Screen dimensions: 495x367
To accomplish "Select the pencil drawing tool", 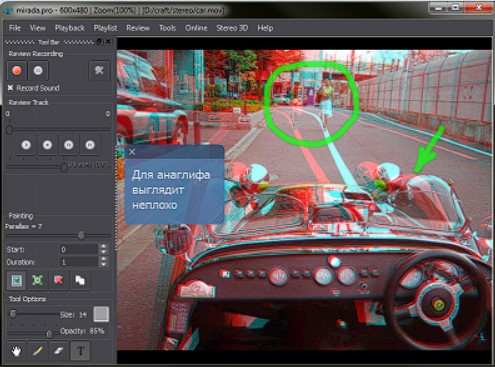I will 37,351.
